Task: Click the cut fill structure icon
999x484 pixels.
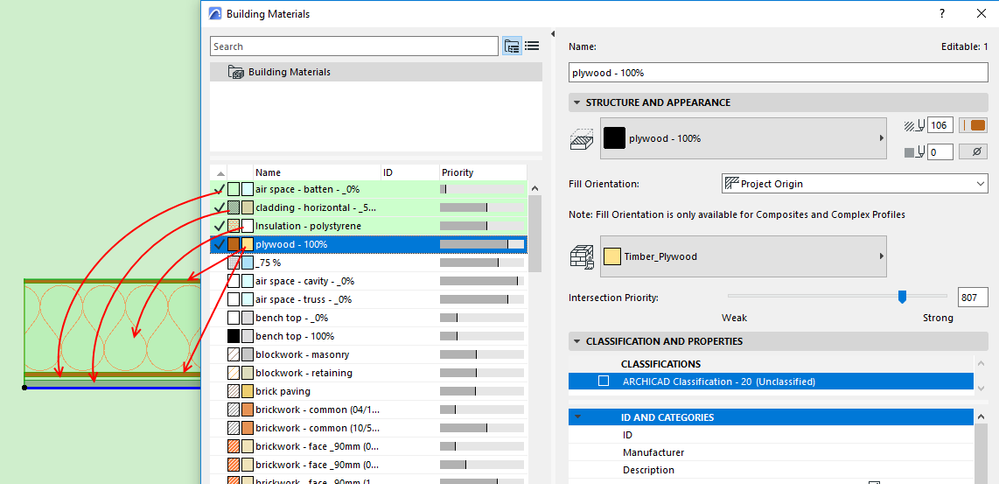Action: click(581, 138)
